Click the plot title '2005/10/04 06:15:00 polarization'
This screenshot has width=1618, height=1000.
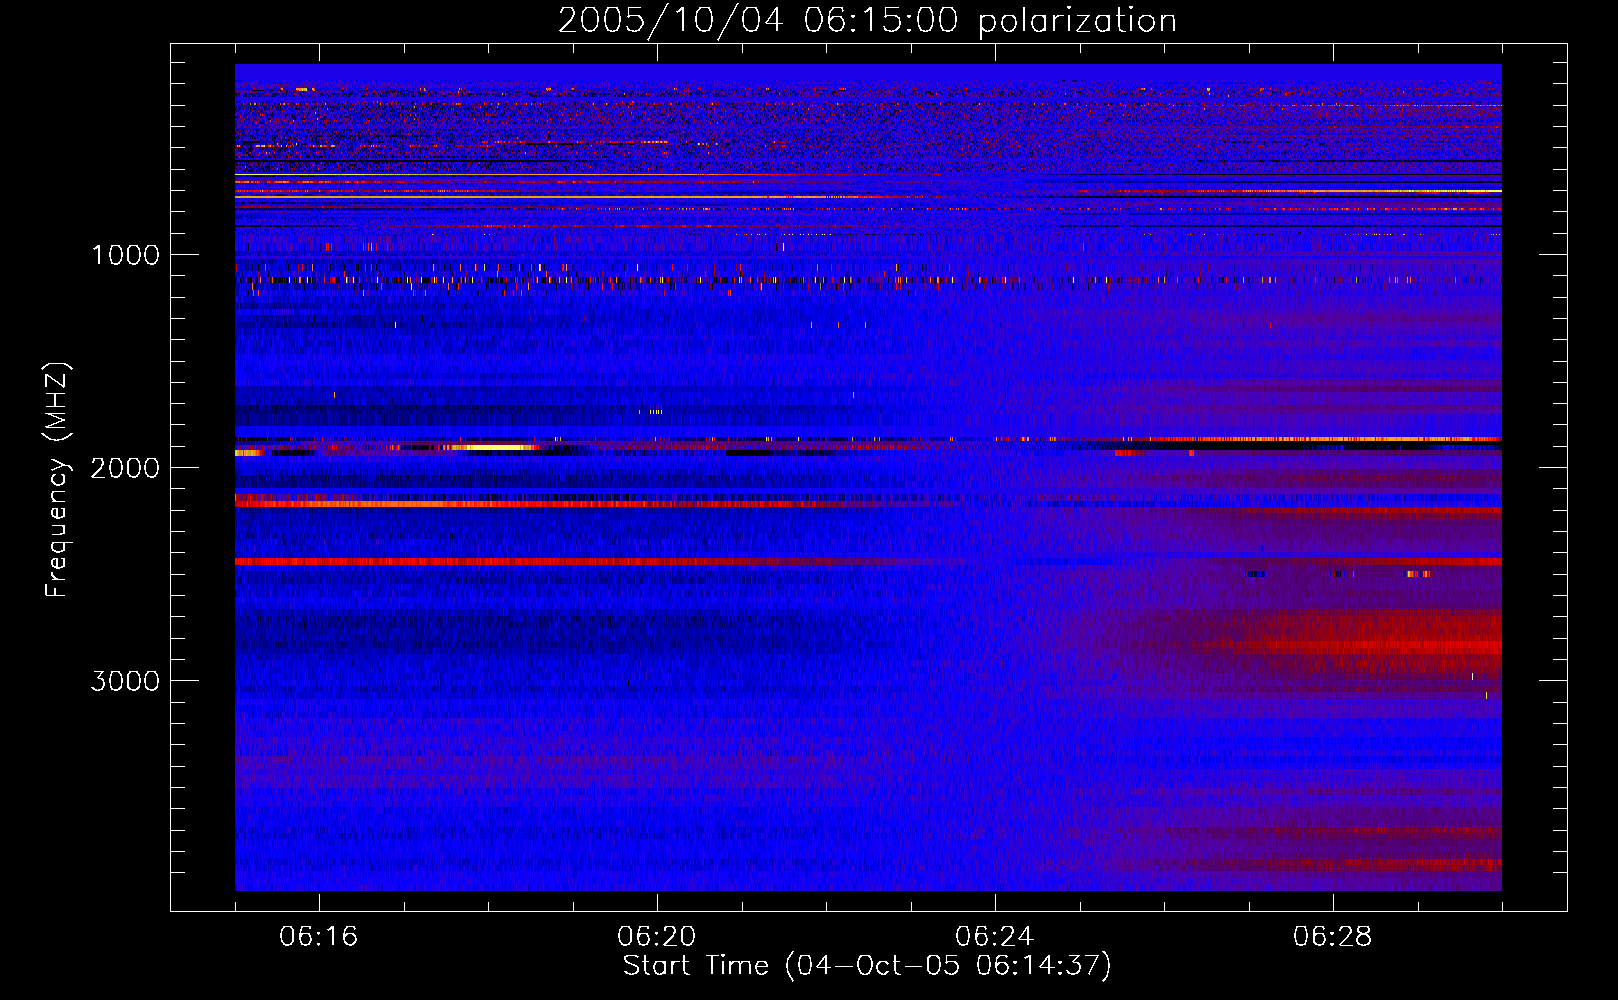(867, 21)
